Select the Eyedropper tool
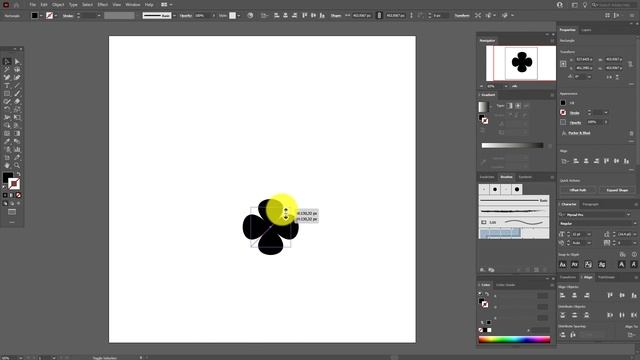640x360 pixels. click(7, 141)
